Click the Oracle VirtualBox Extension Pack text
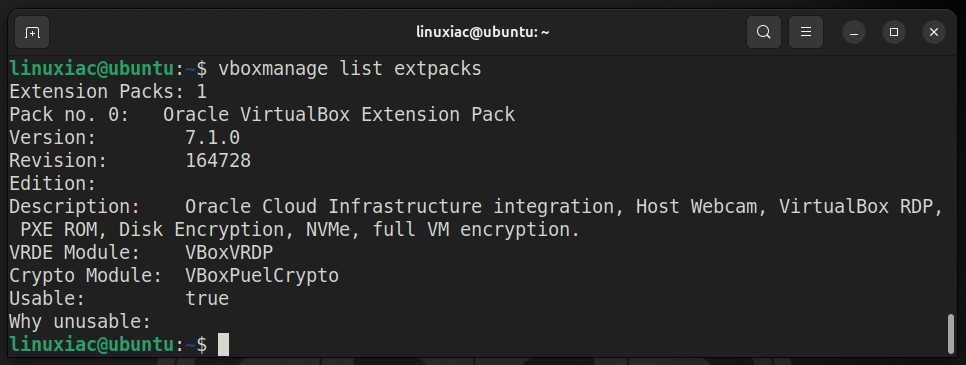Image resolution: width=966 pixels, height=365 pixels. [339, 114]
